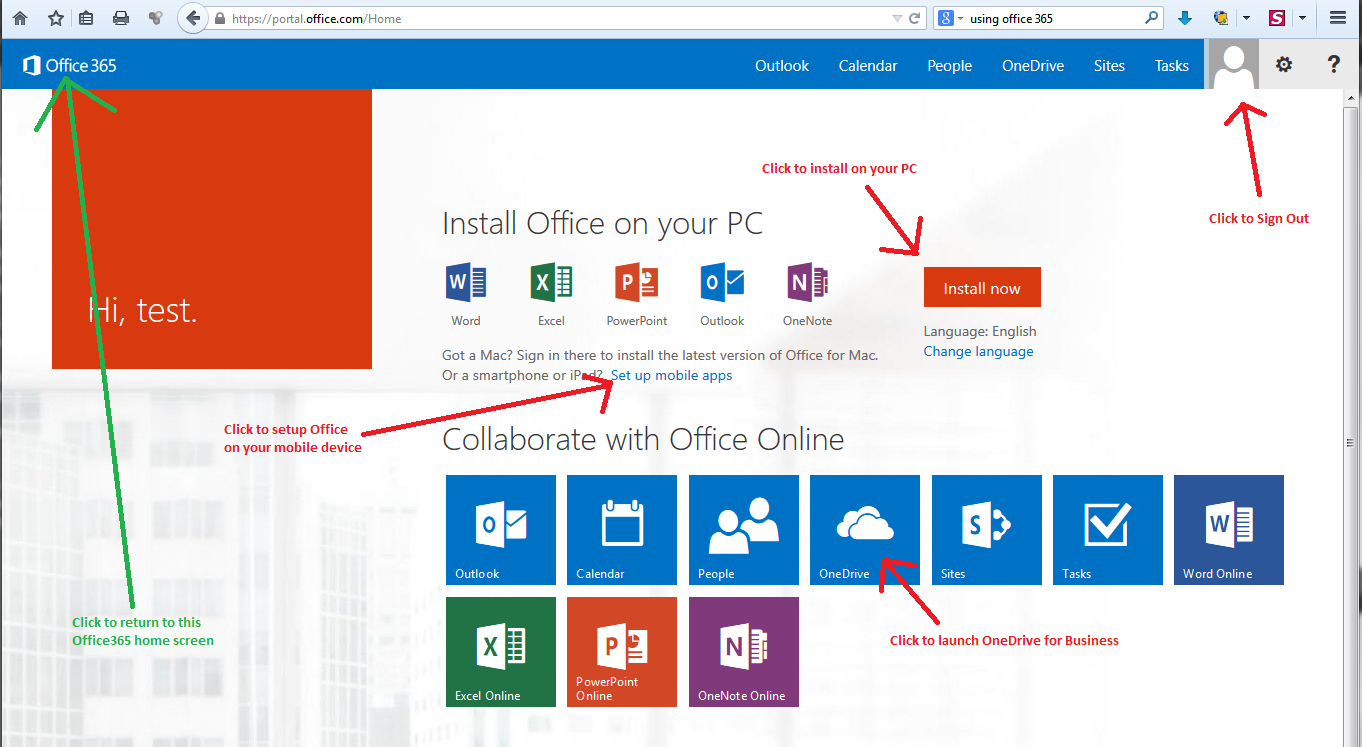The width and height of the screenshot is (1362, 747).
Task: Select People in the top navigation
Action: pyautogui.click(x=949, y=66)
